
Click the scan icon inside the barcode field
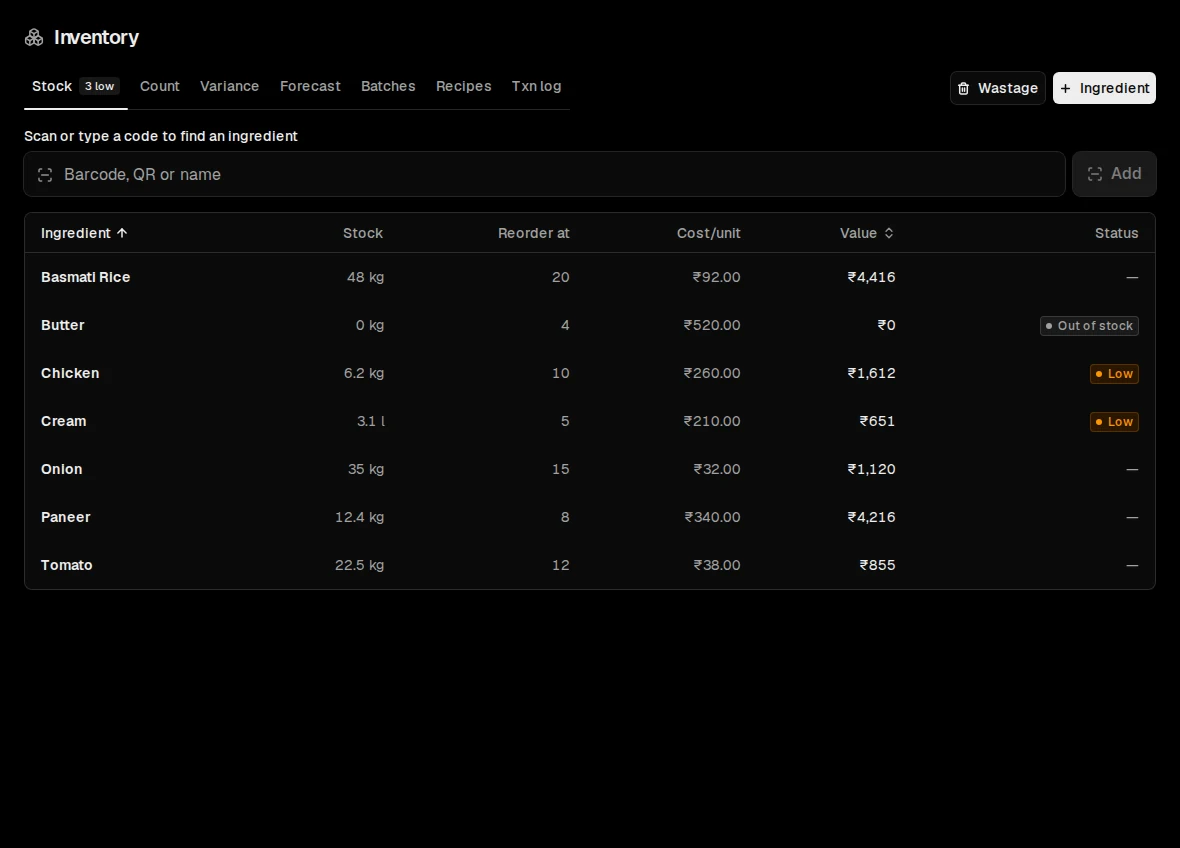[x=45, y=175]
